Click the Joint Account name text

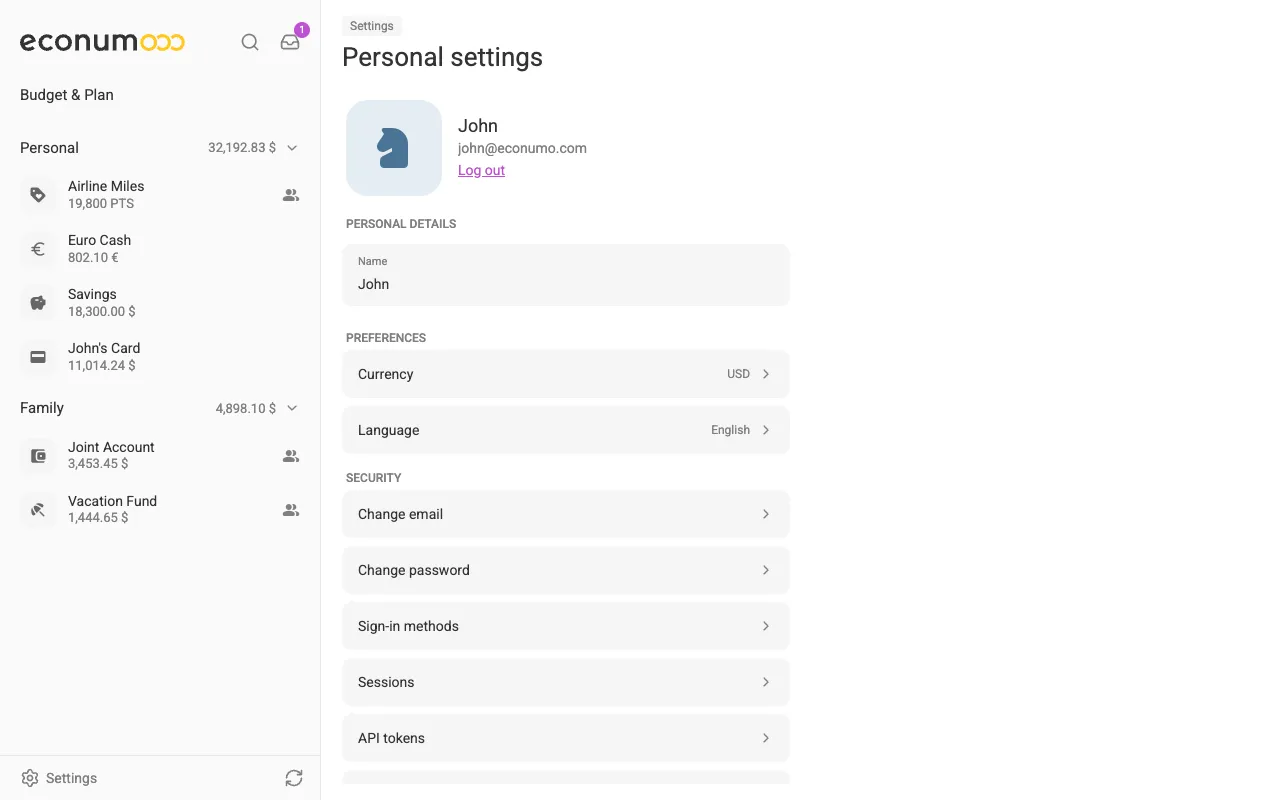111,447
